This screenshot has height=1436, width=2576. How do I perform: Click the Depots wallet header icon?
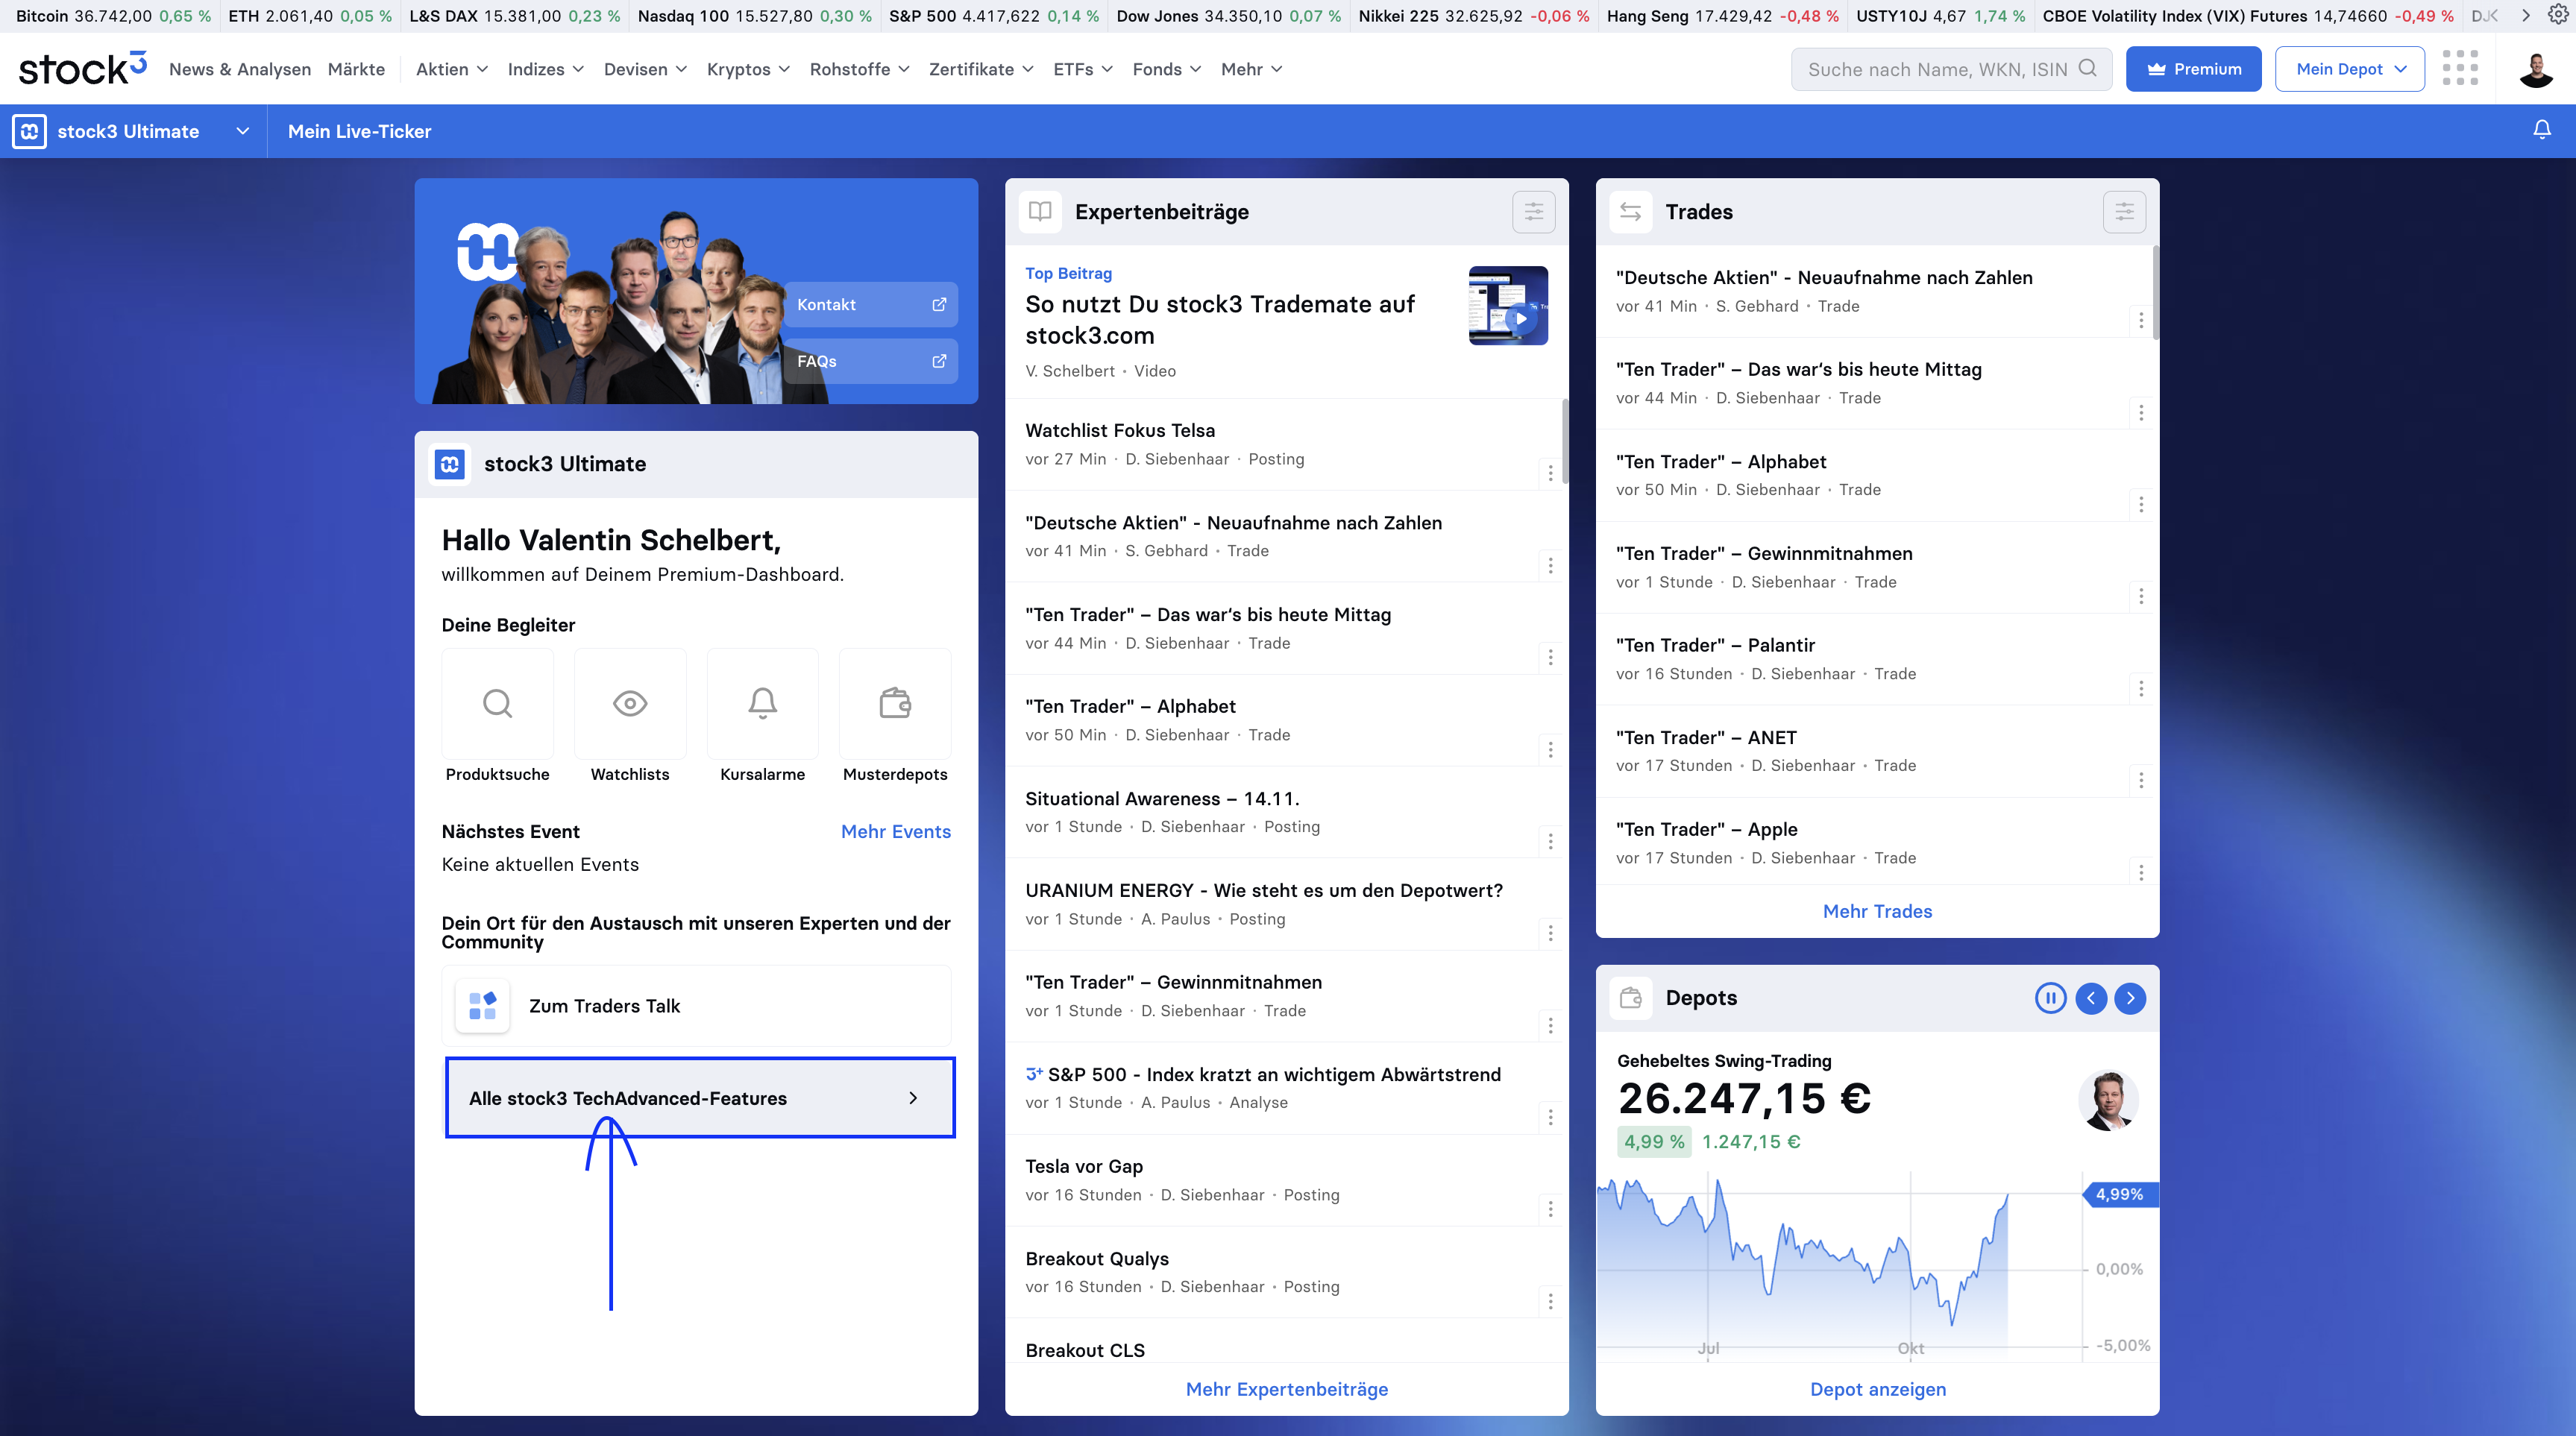click(1631, 997)
